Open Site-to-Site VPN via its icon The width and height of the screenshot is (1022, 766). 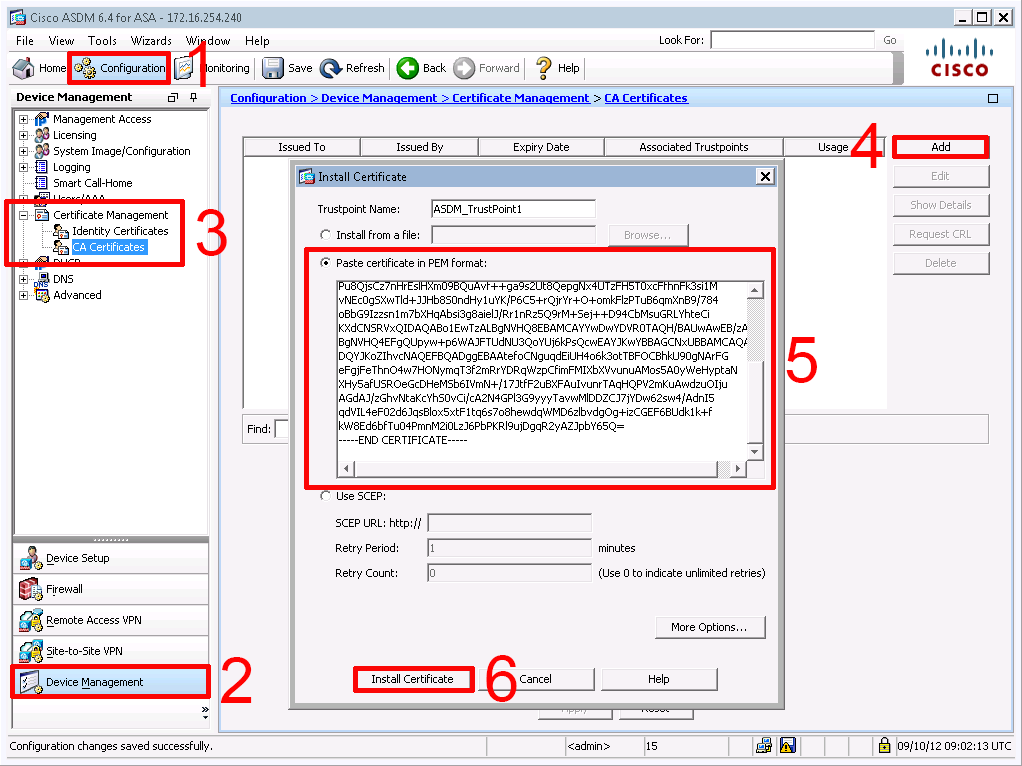point(31,651)
